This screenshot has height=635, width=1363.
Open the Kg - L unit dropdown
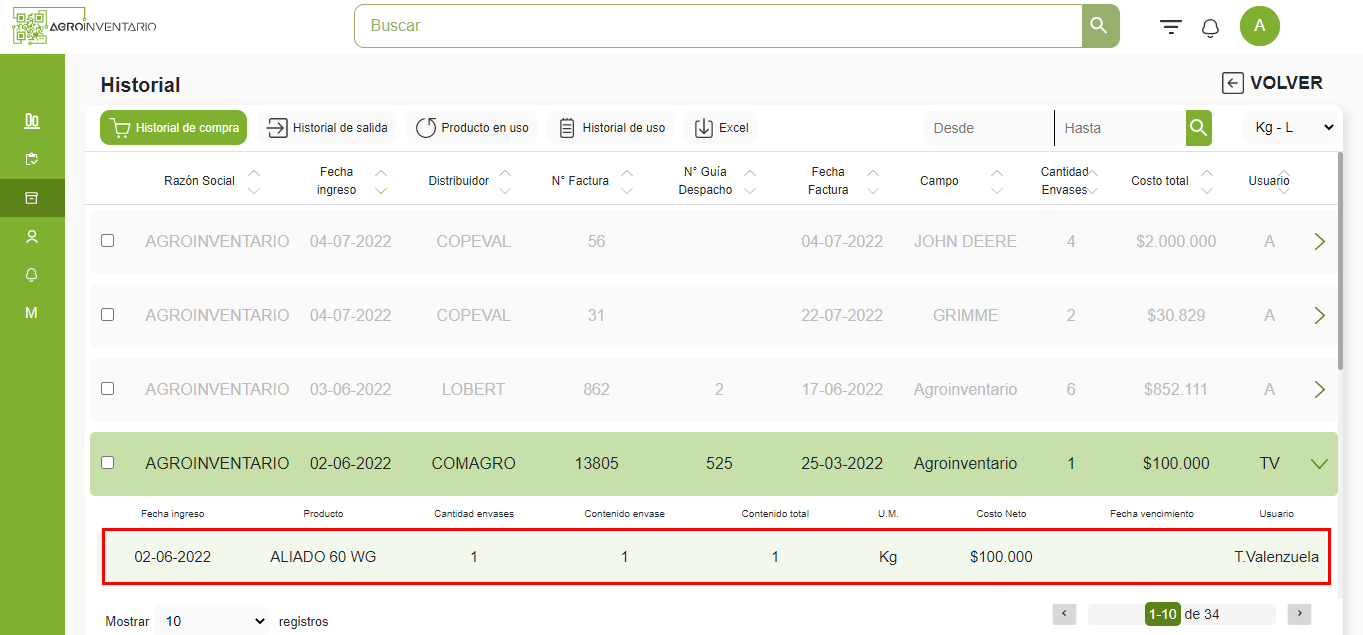click(1290, 128)
